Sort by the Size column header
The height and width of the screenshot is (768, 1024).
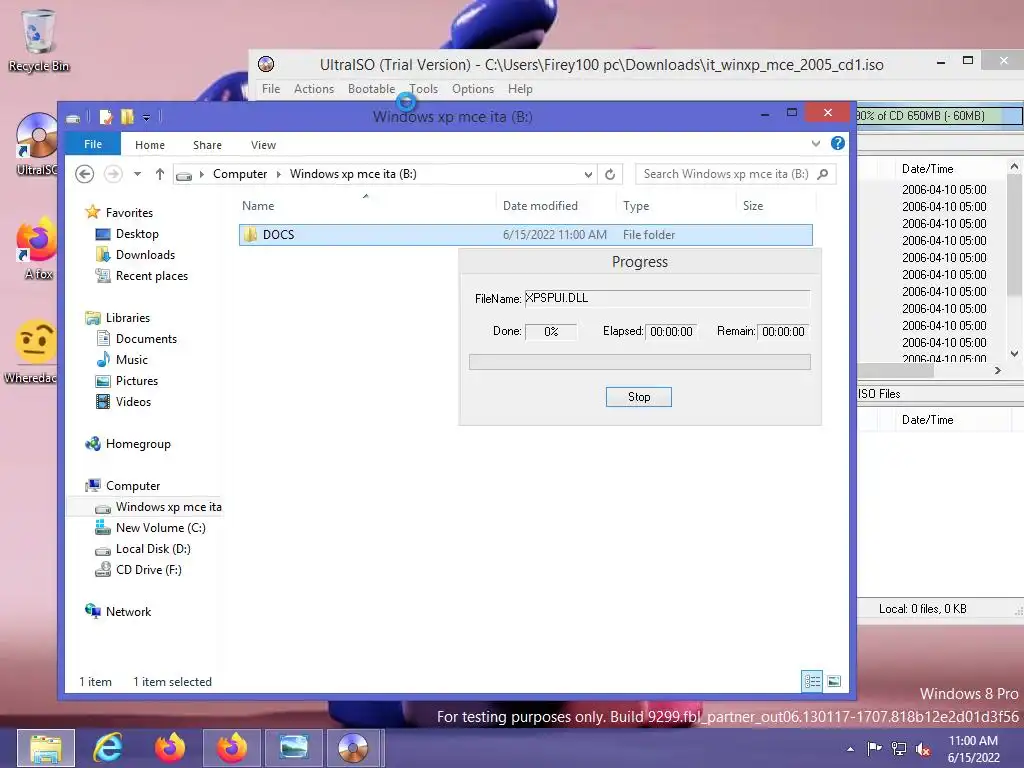[x=776, y=206]
